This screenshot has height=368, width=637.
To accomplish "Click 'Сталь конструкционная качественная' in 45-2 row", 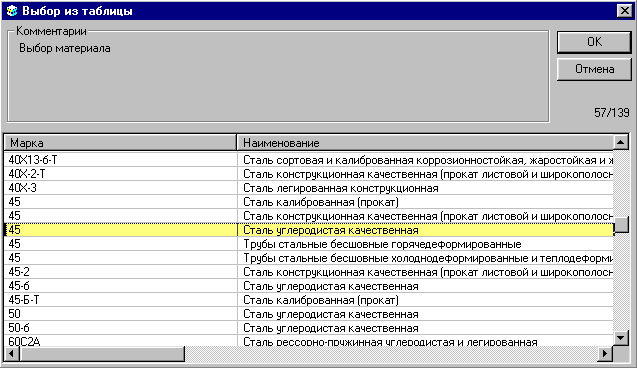I will (425, 272).
